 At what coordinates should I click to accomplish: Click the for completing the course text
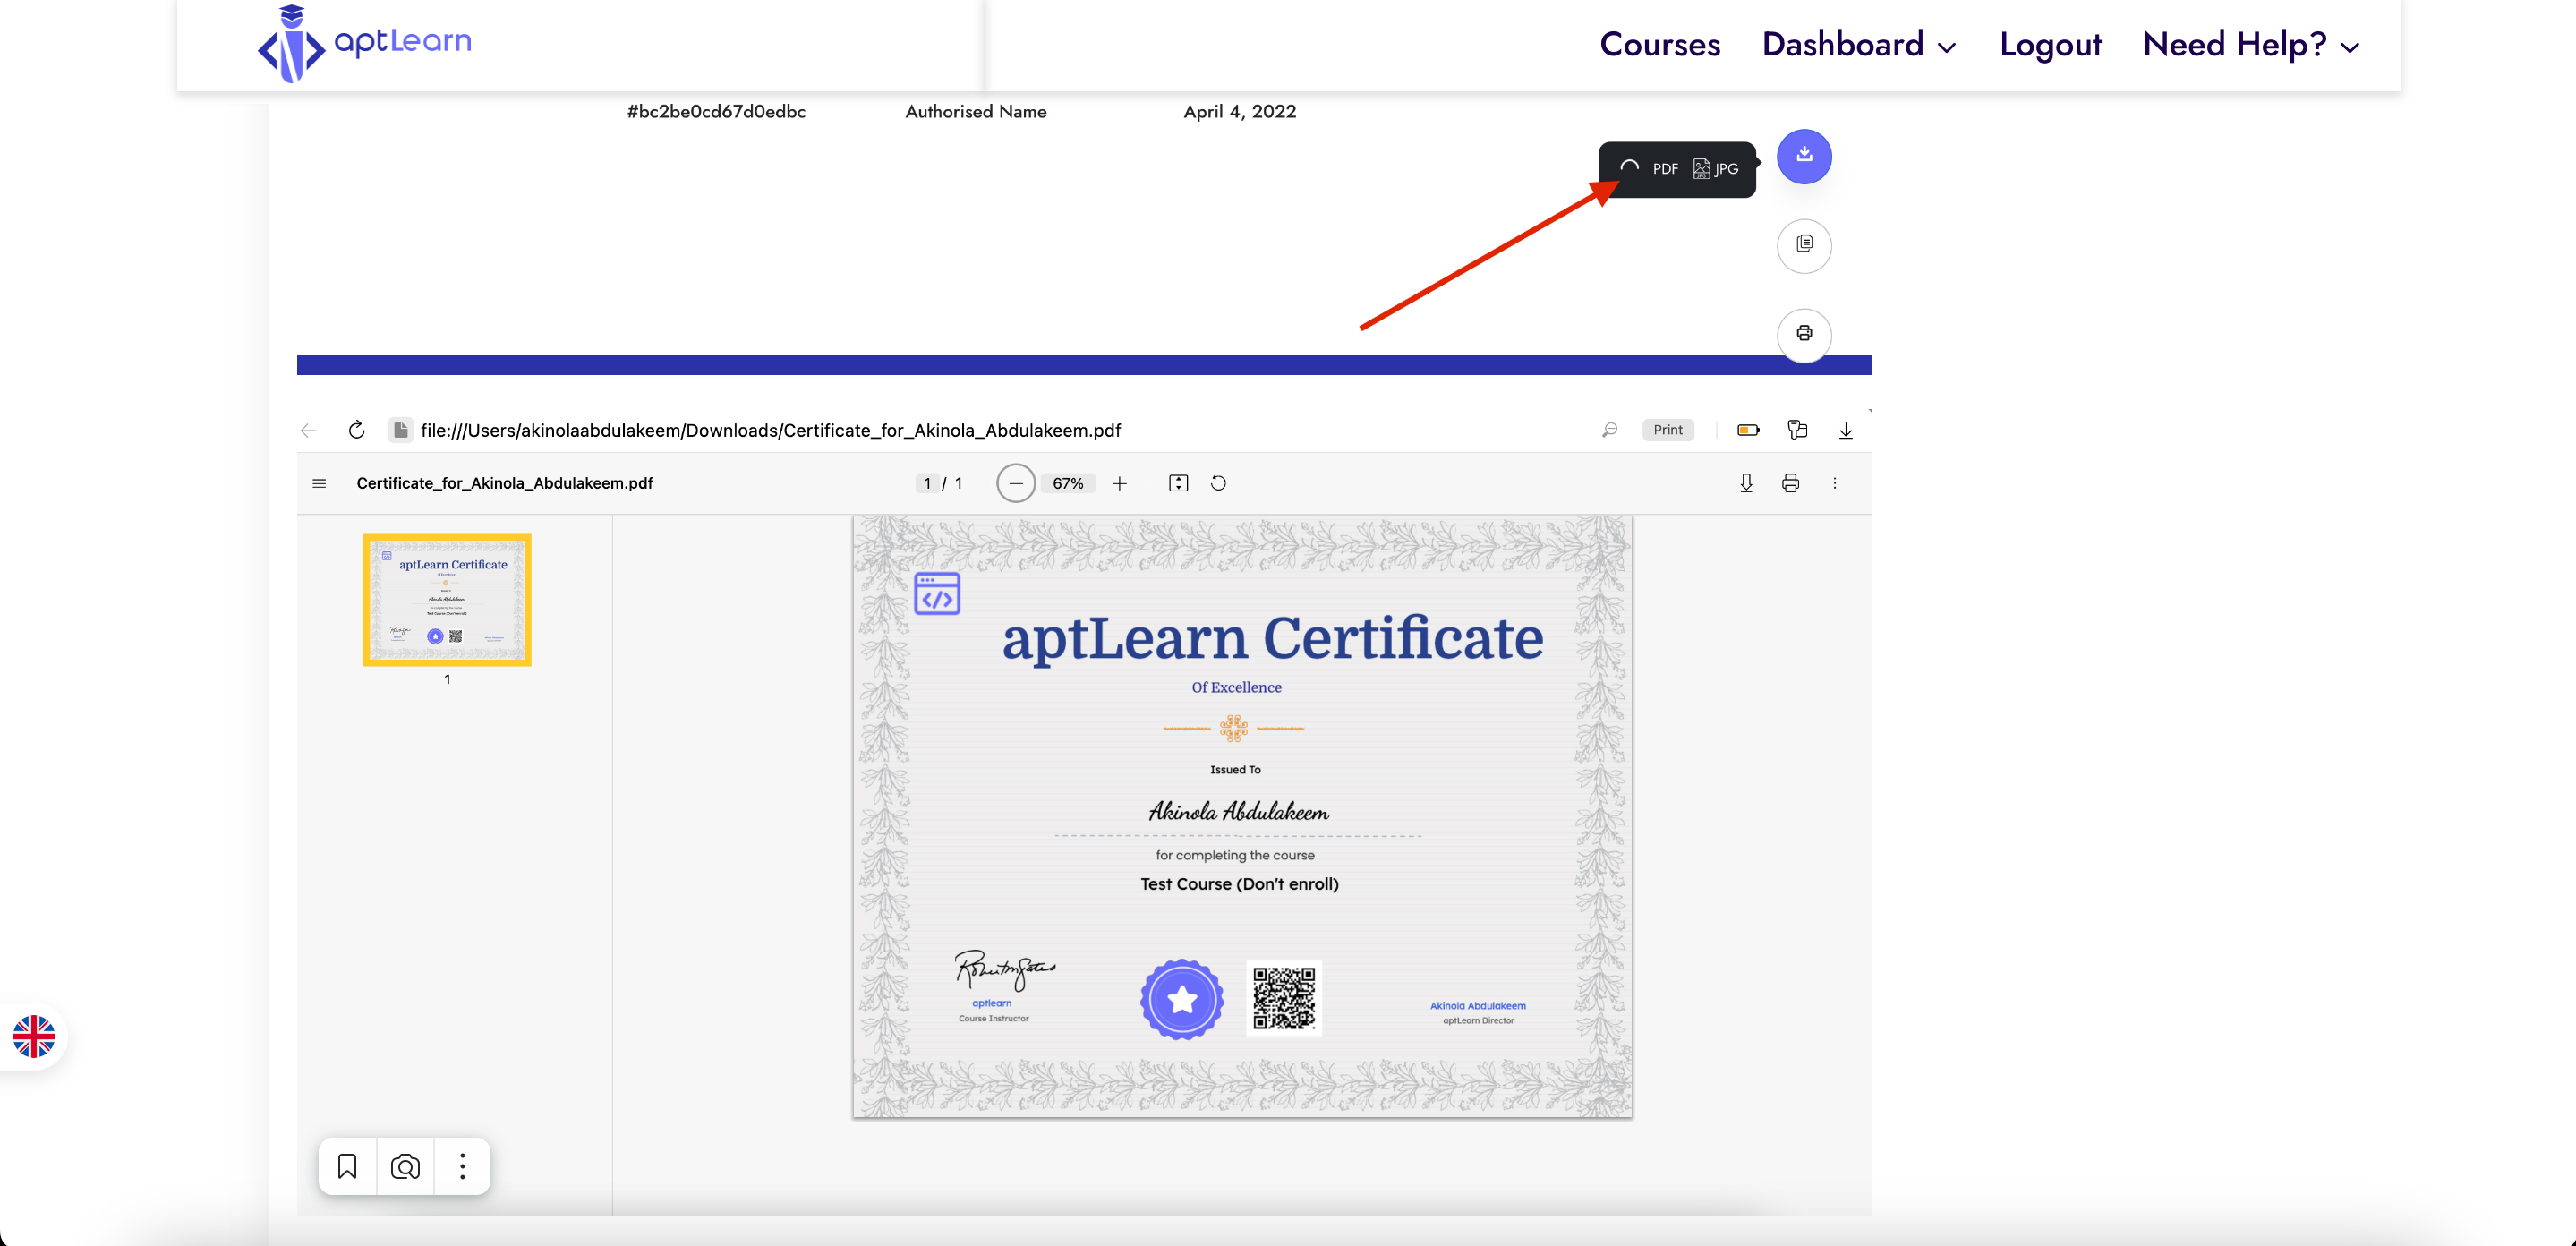[x=1235, y=855]
